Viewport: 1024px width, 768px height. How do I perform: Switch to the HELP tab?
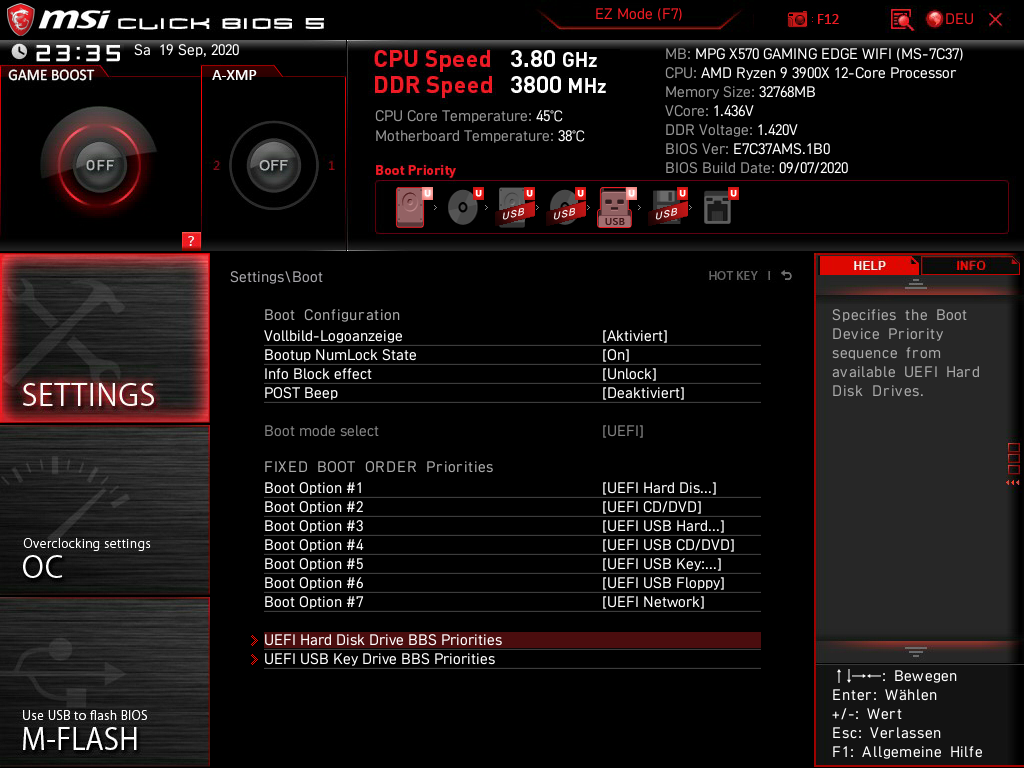[x=869, y=266]
